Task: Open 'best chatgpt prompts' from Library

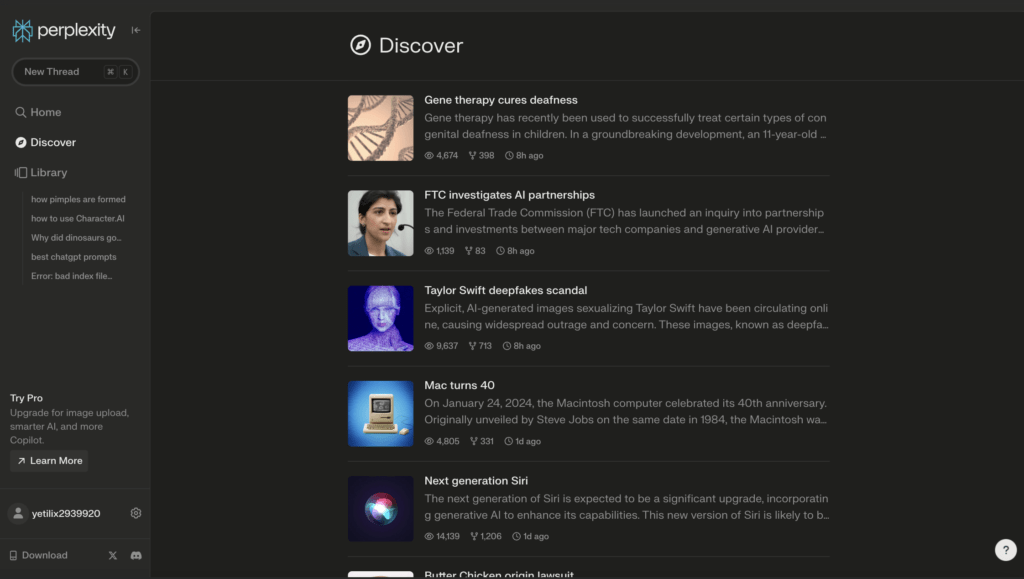Action: coord(74,256)
